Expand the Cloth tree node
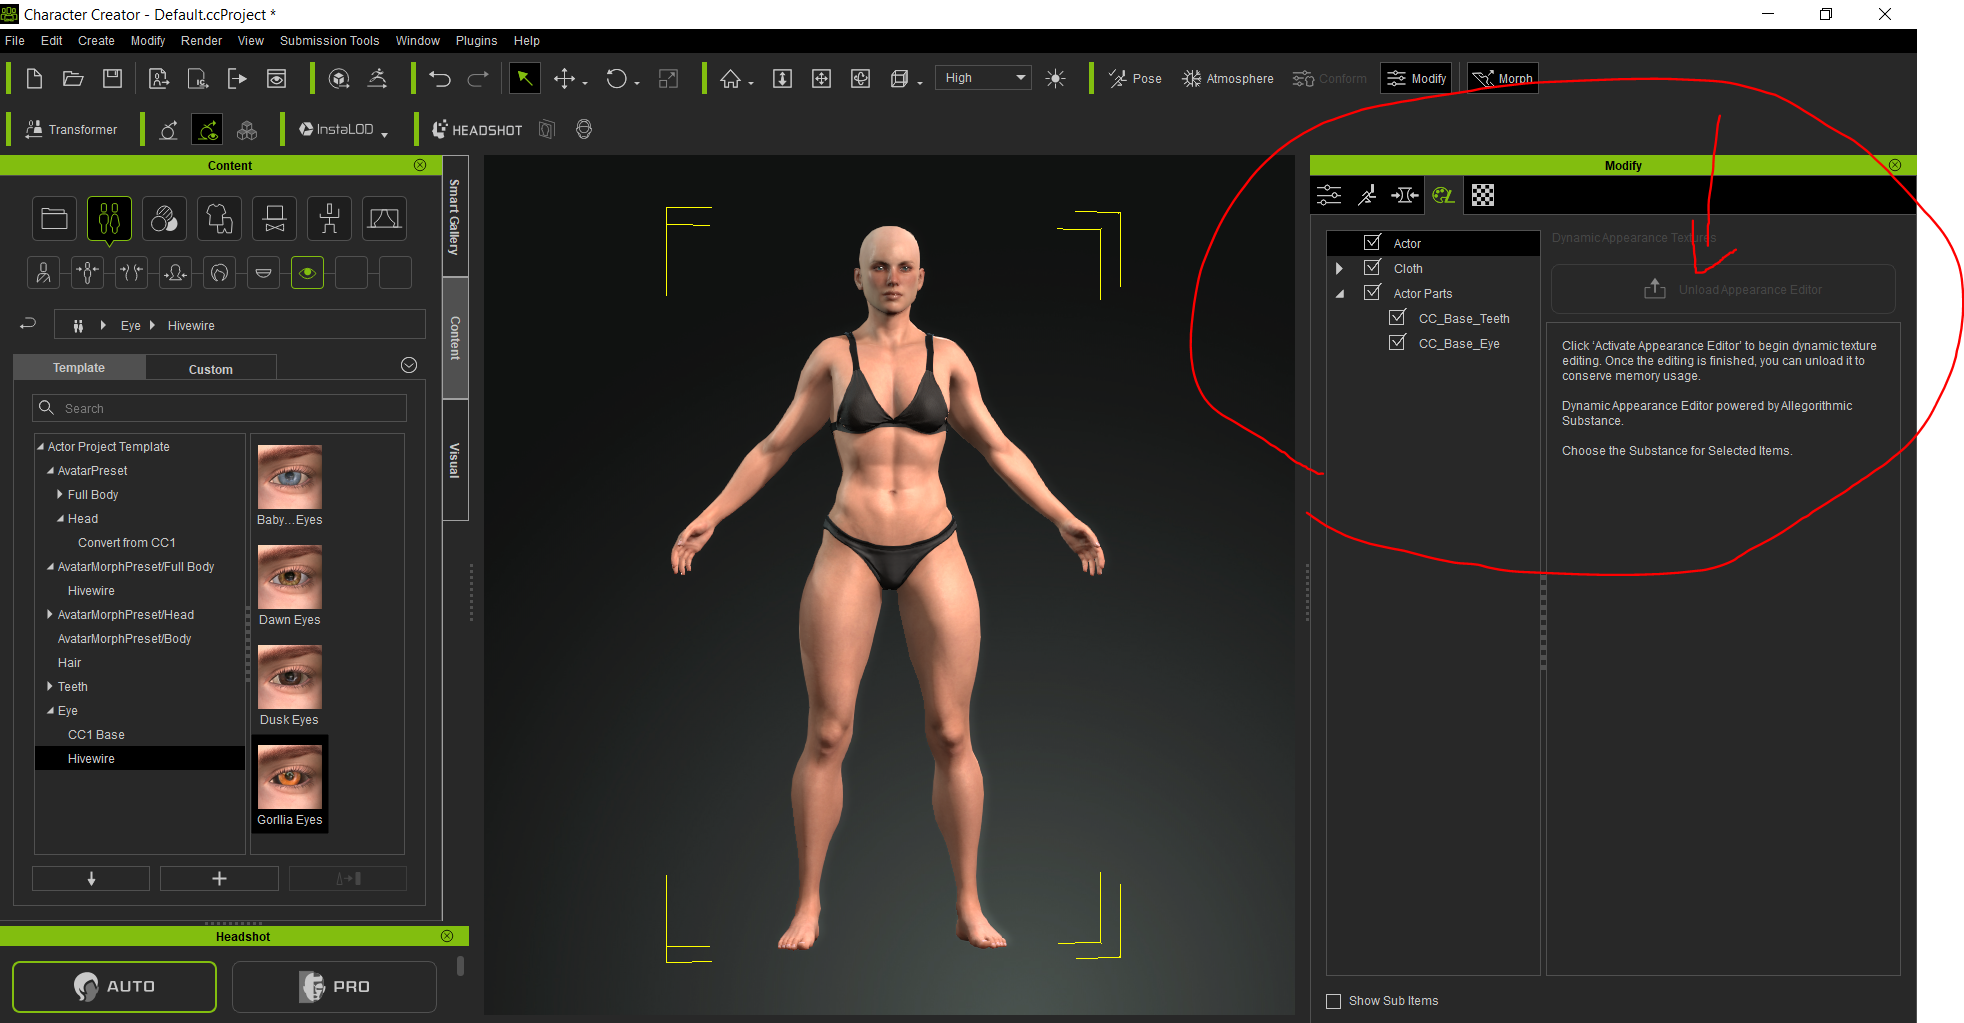The width and height of the screenshot is (1964, 1023). [1339, 268]
